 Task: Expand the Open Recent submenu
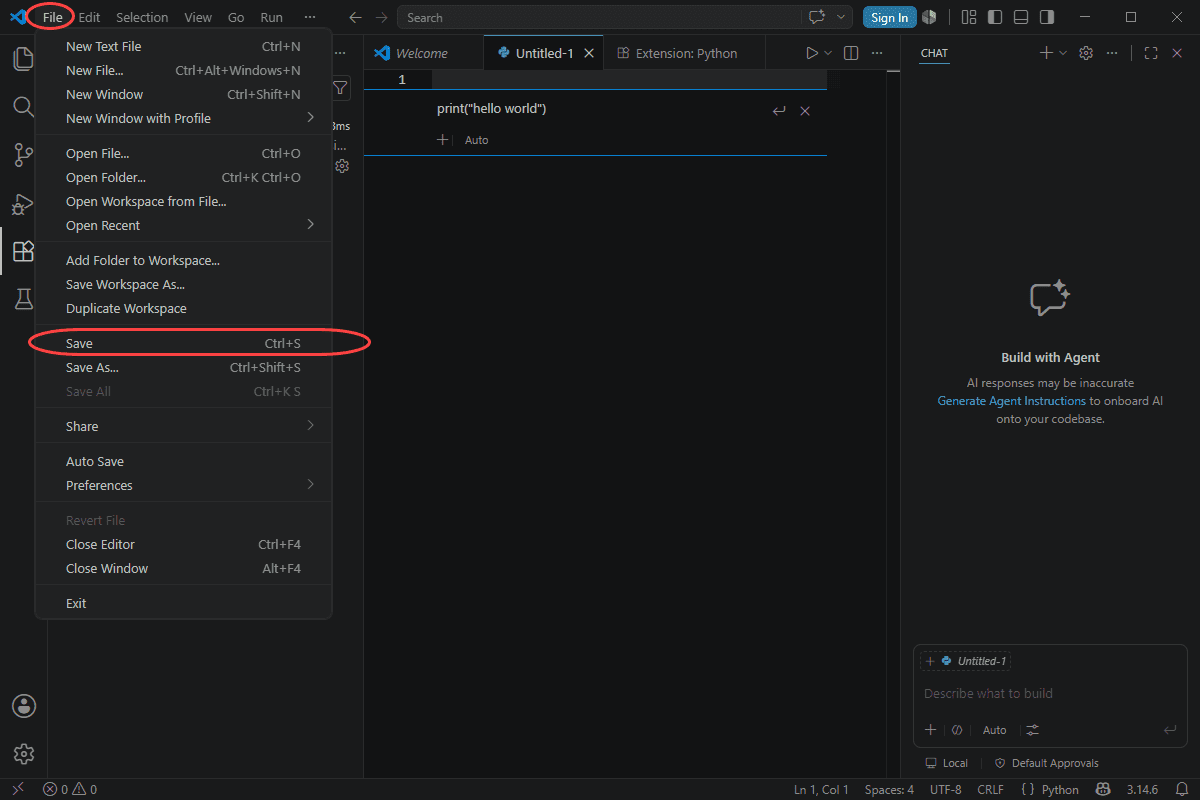point(183,225)
